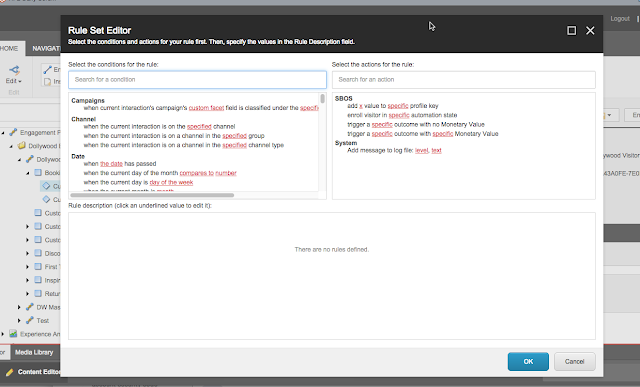Screen dimensions: 640x387
Task: Maximize the Rule Set Editor dialog
Action: (571, 31)
